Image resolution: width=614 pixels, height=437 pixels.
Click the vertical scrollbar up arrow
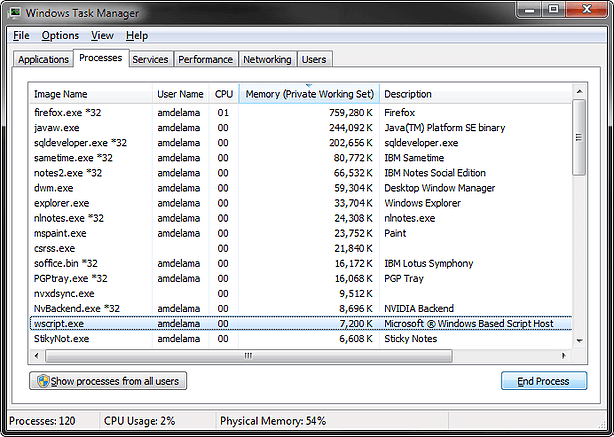[580, 91]
